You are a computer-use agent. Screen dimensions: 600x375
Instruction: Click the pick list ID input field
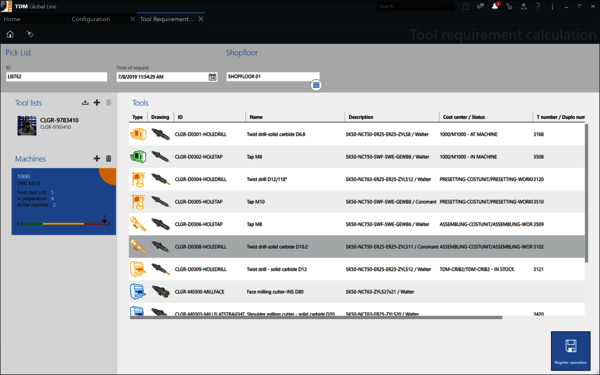pos(57,77)
